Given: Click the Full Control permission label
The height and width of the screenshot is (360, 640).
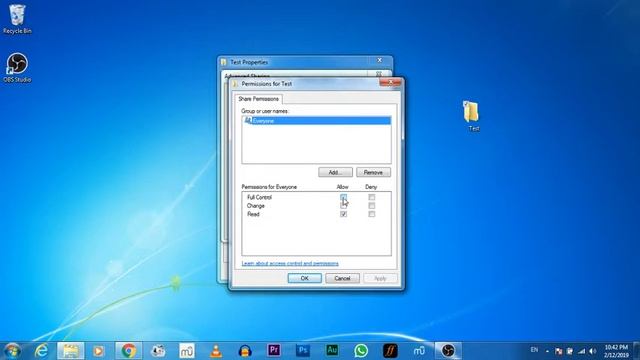Looking at the screenshot, I should [259, 197].
